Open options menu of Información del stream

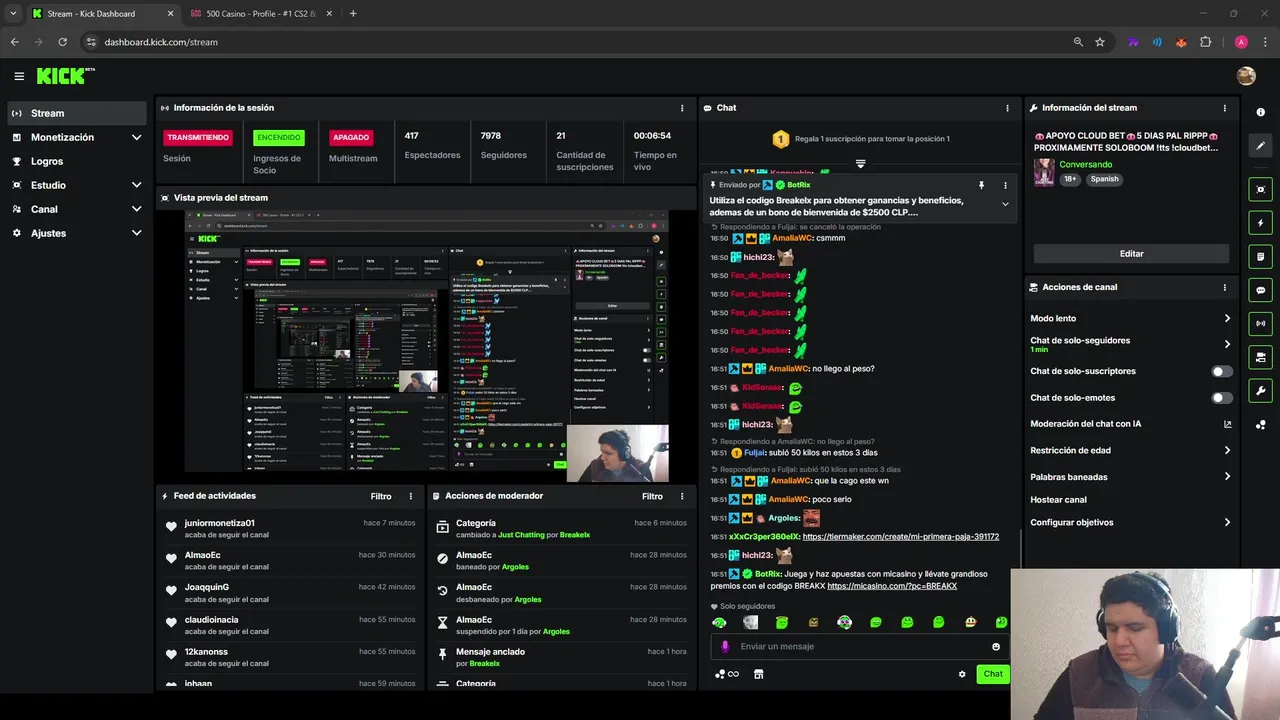(x=1225, y=108)
